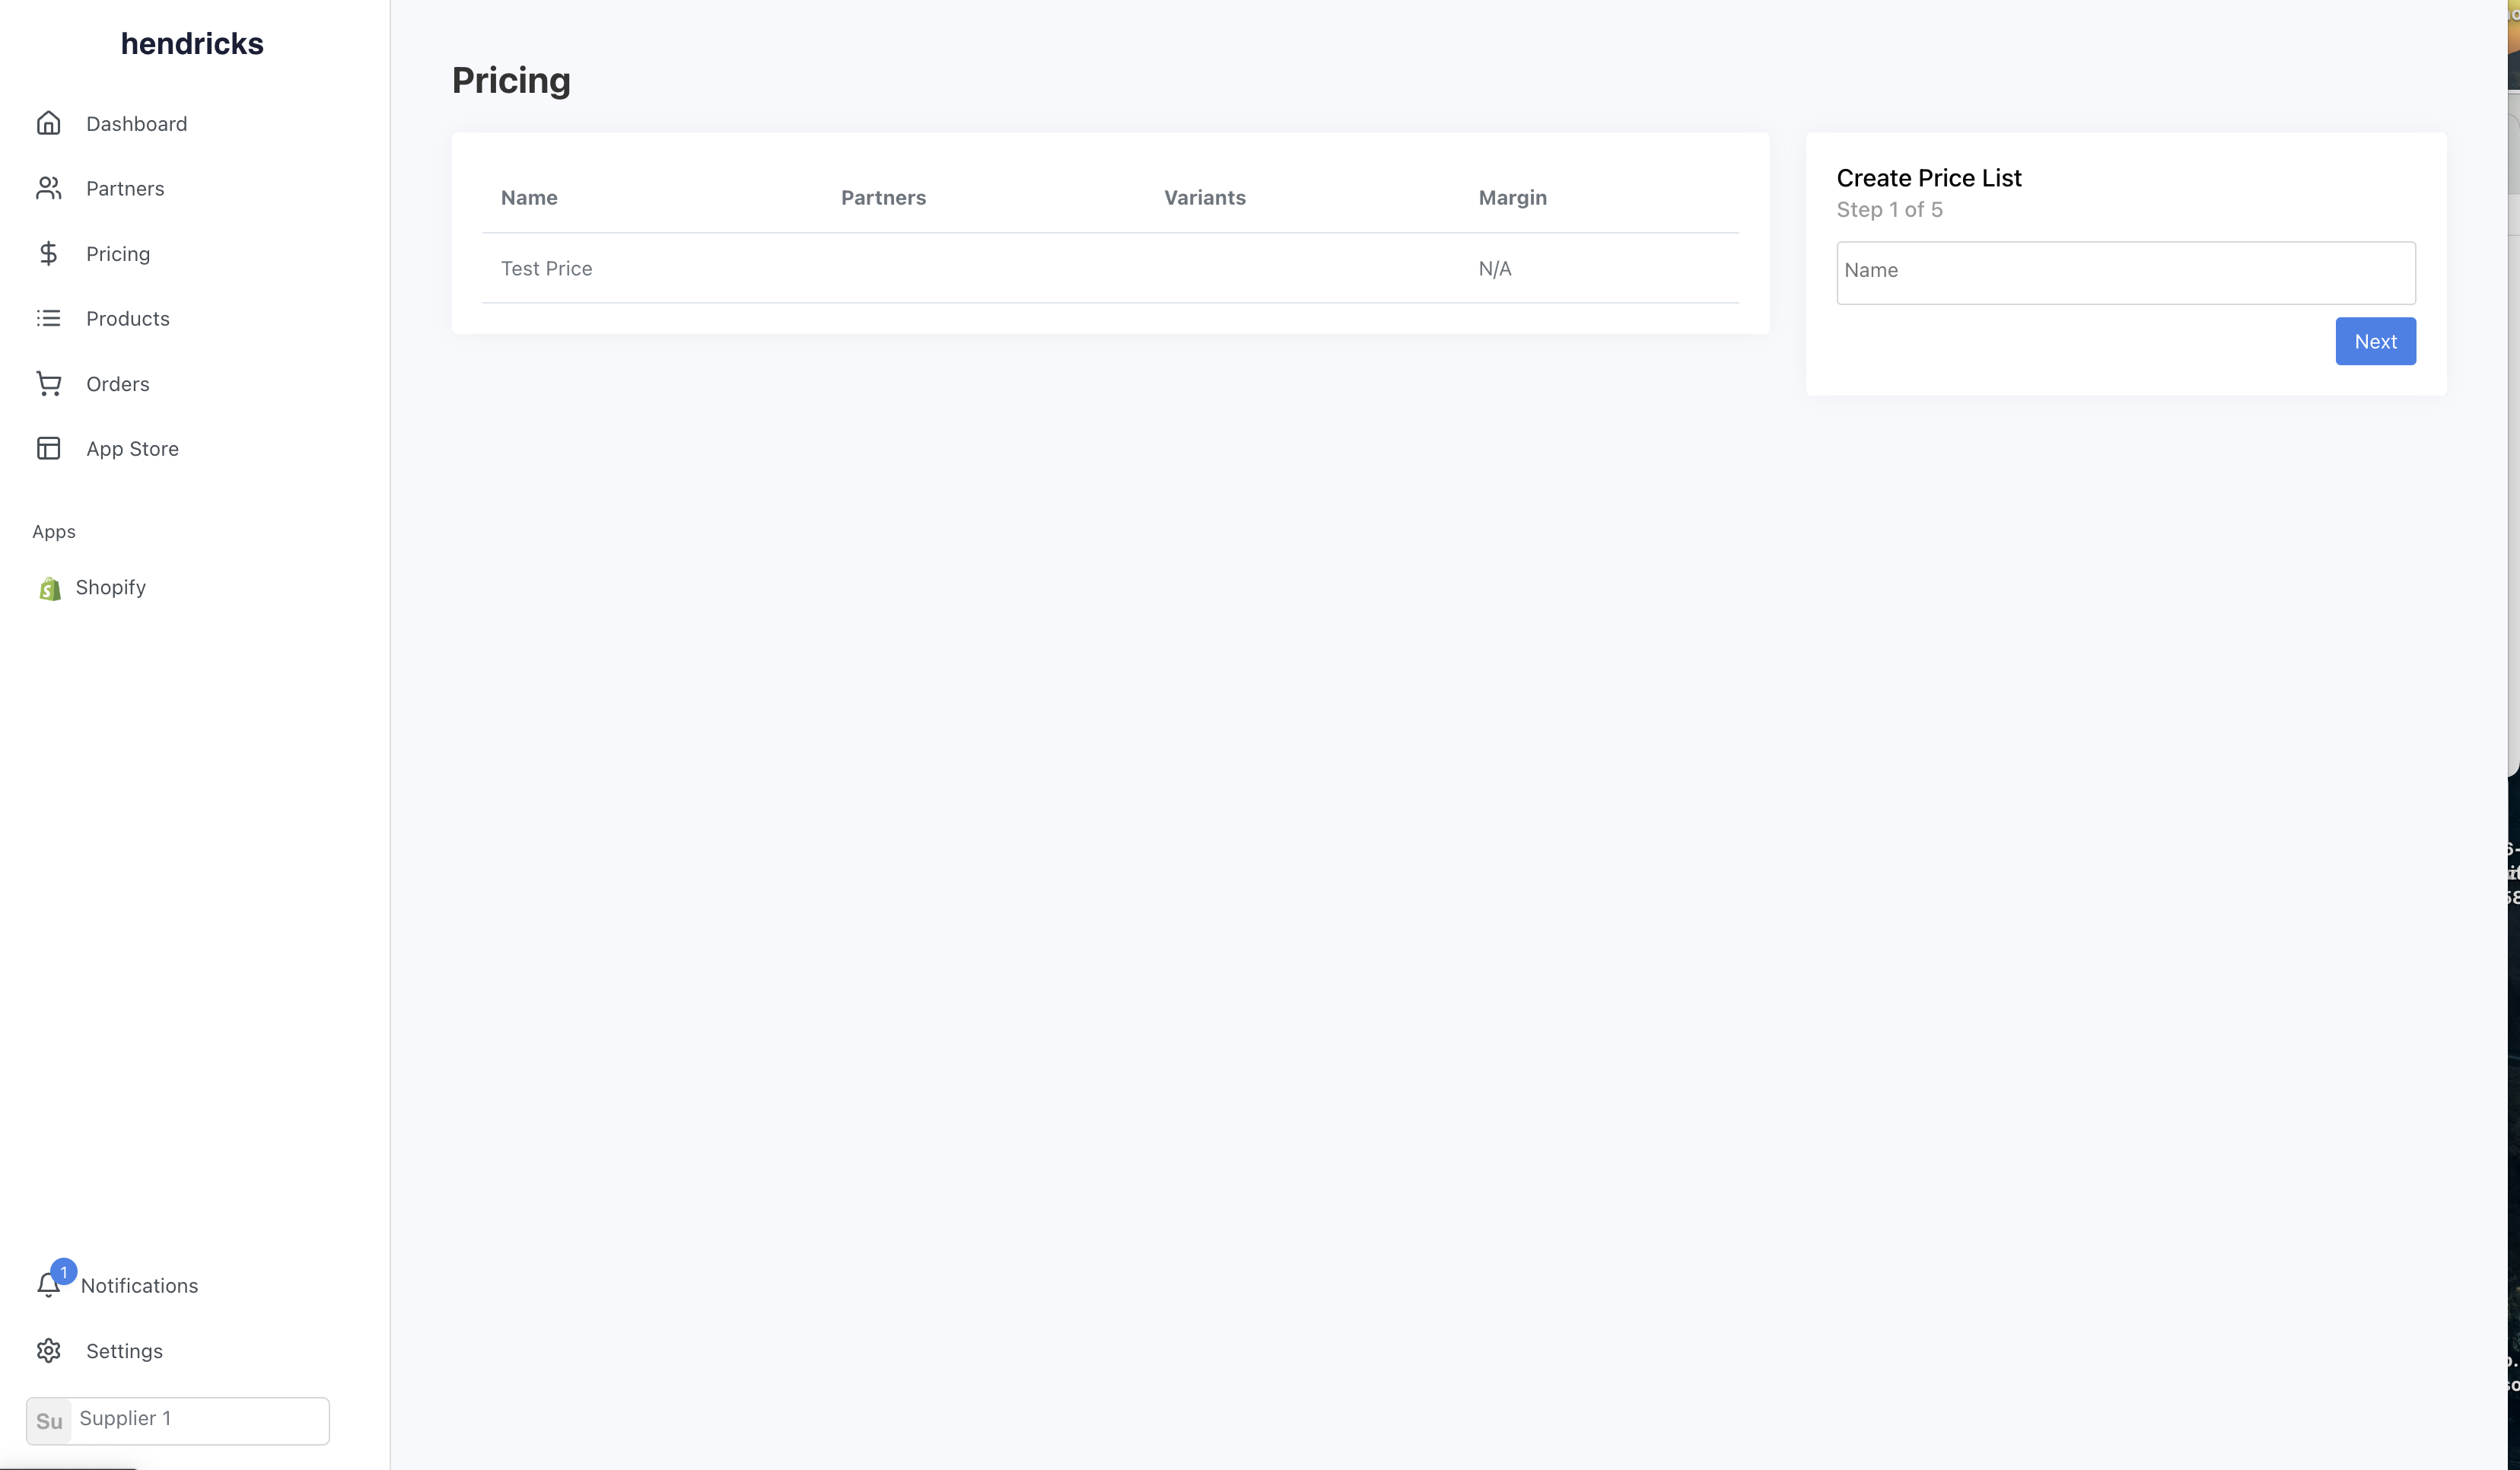Screen dimensions: 2520x1470
Task: Click the Orders cart icon
Action: pos(49,383)
